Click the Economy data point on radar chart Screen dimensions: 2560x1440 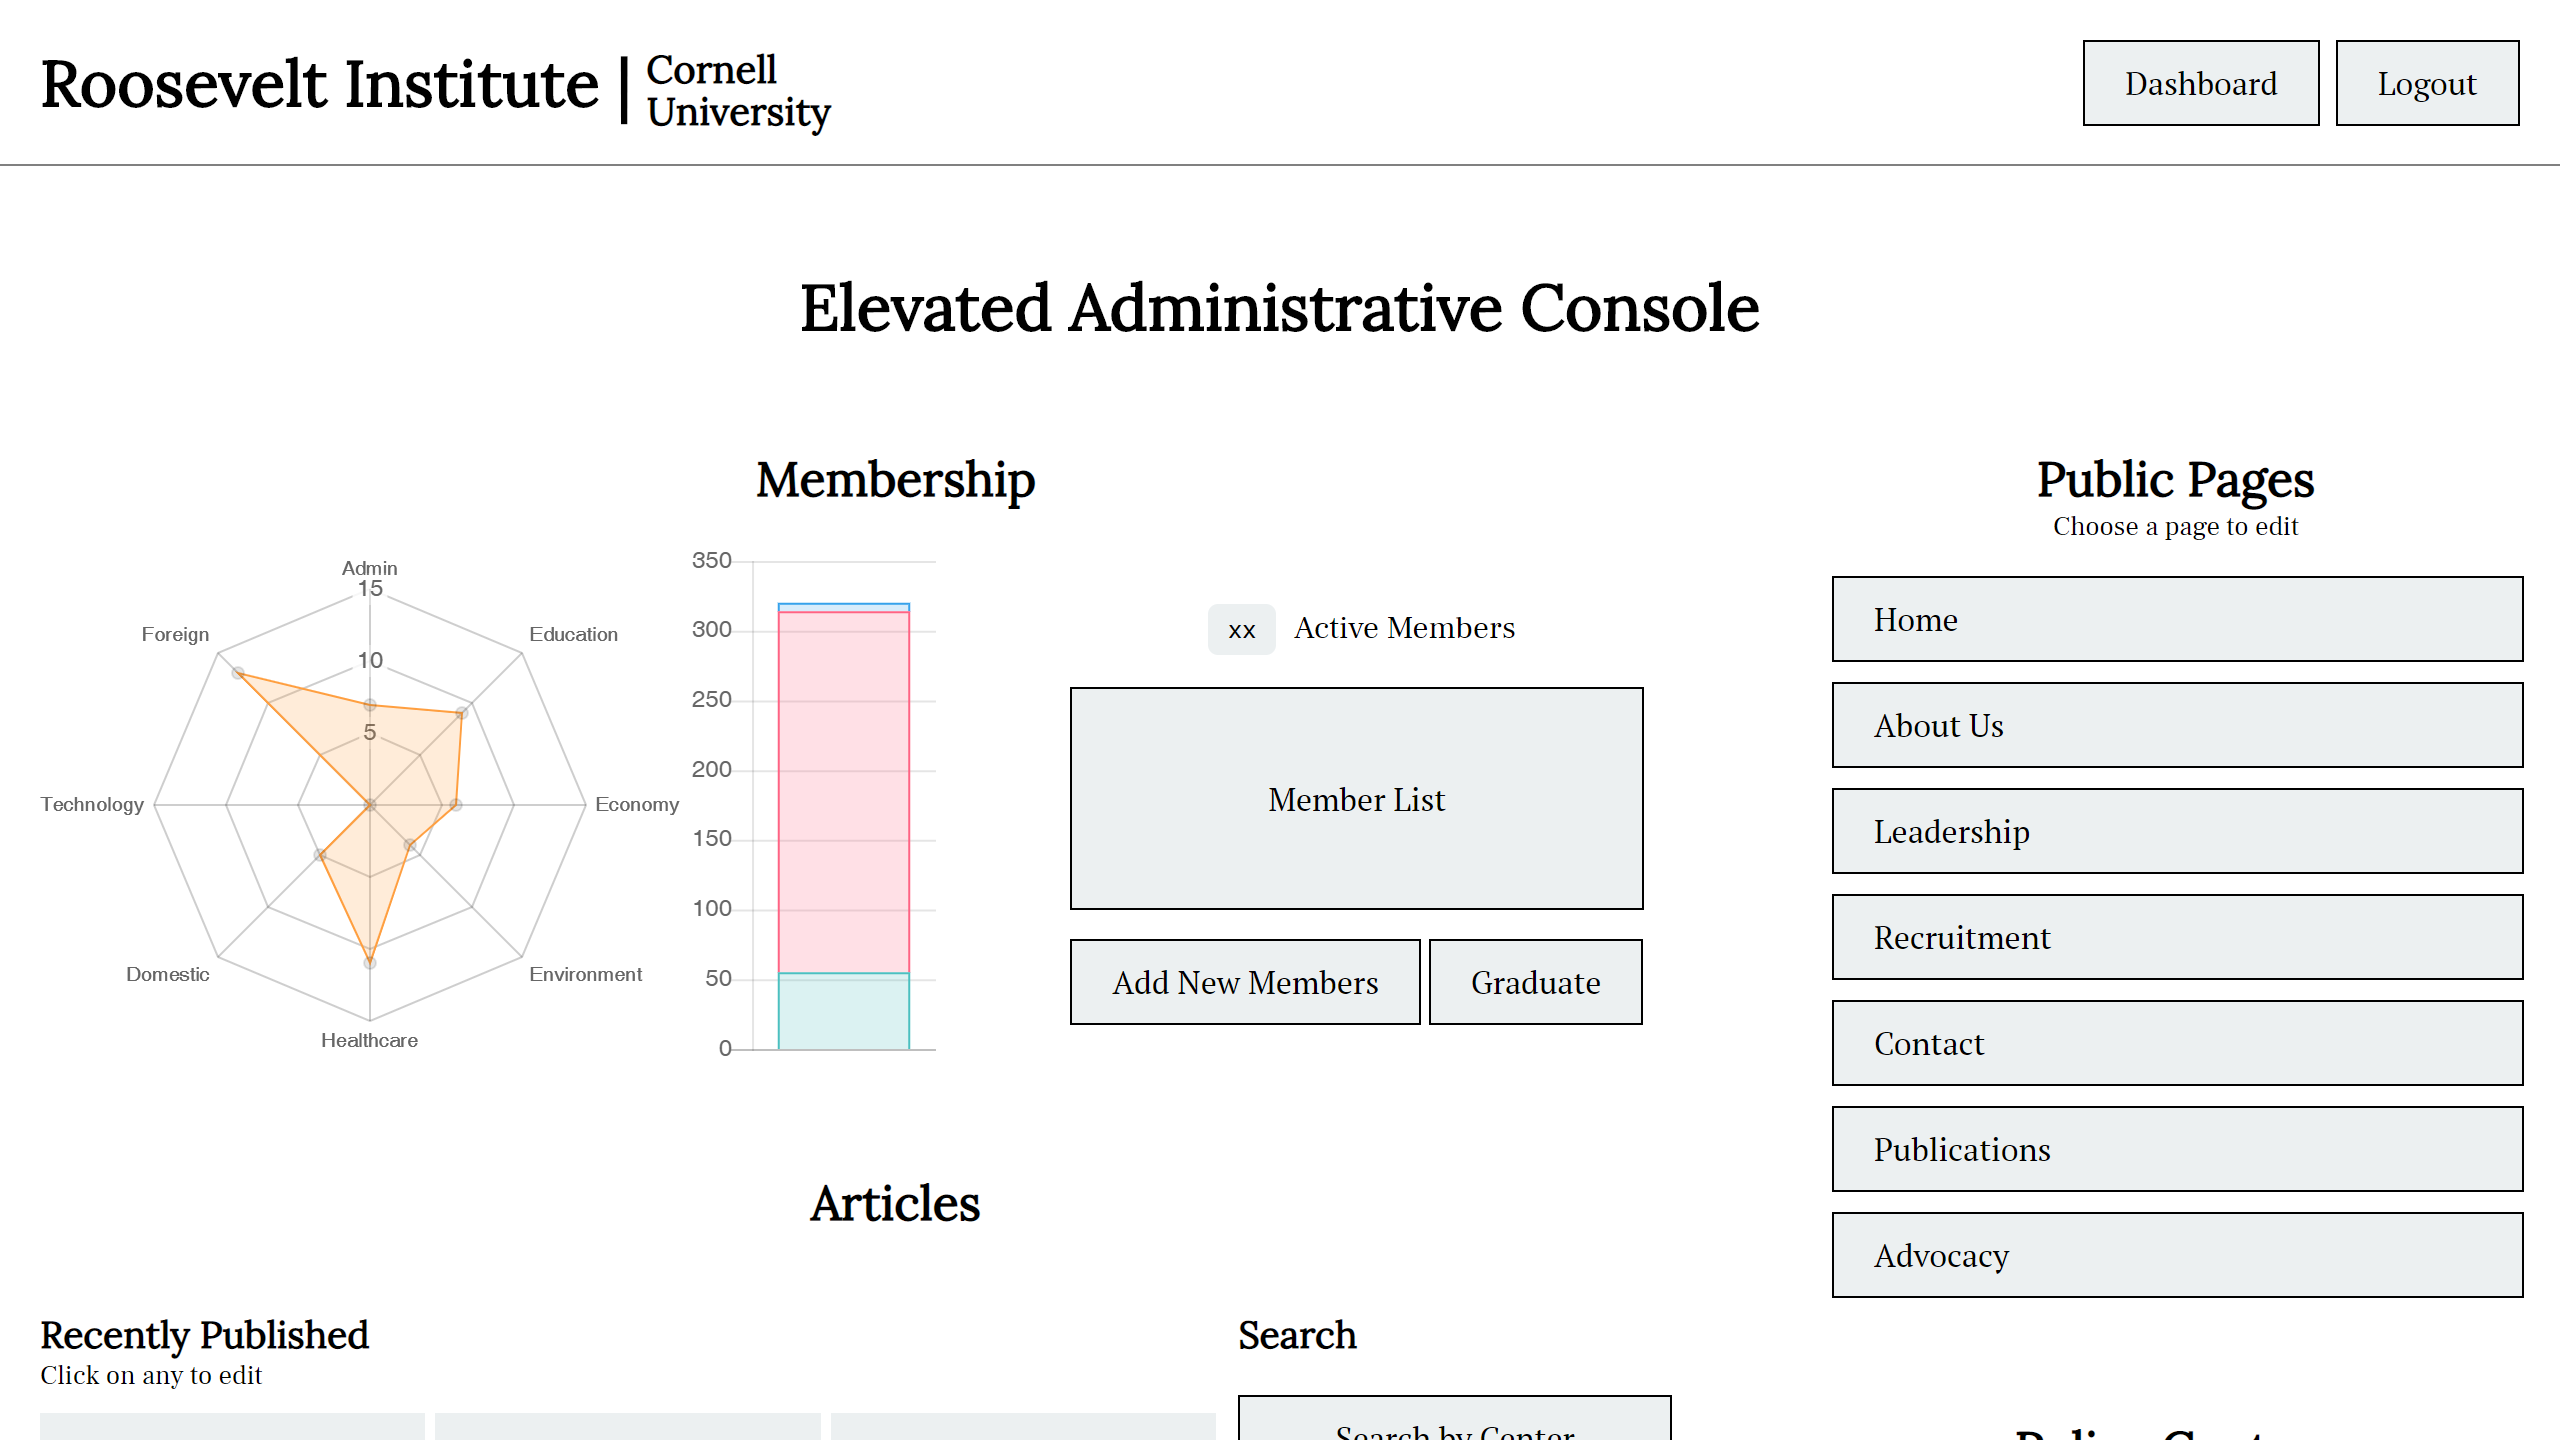tap(456, 805)
